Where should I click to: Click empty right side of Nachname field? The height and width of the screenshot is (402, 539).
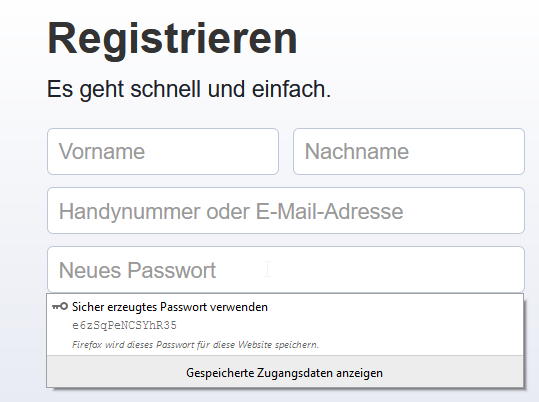468,152
